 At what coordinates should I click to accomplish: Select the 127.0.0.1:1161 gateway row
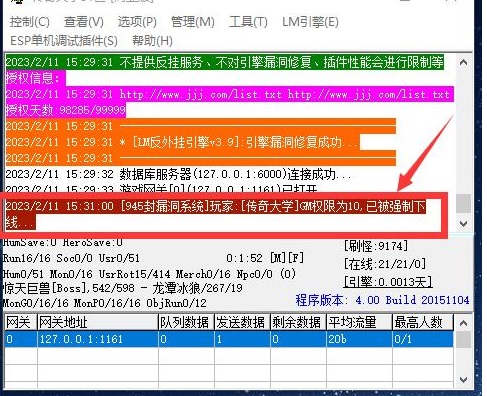(x=229, y=339)
